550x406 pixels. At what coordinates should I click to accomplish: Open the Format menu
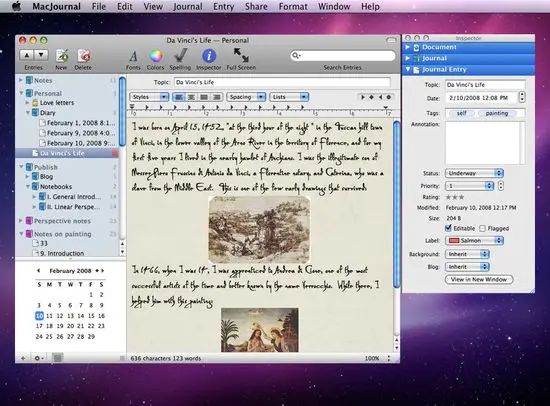pos(293,6)
